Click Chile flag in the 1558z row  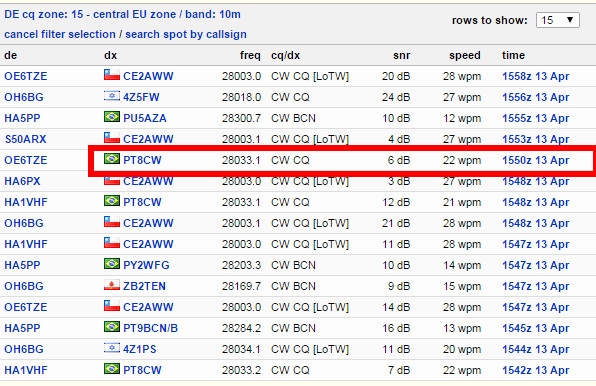[x=112, y=75]
